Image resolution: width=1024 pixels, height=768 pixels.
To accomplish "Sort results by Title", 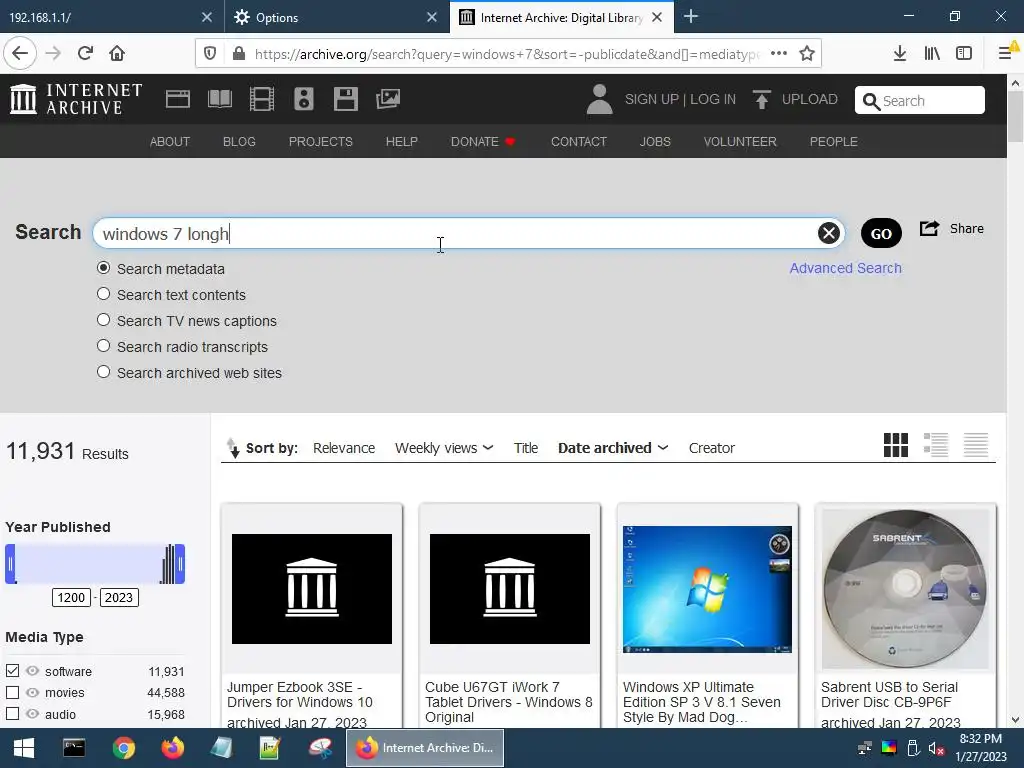I will (526, 448).
